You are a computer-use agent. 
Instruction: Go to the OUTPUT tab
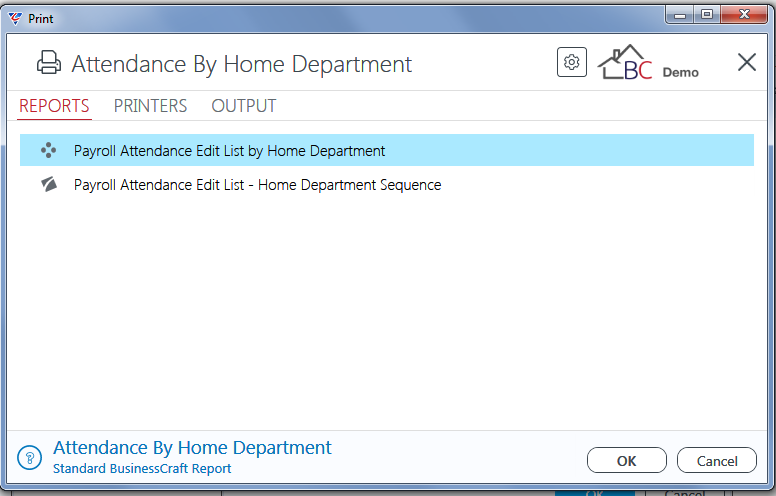pyautogui.click(x=243, y=106)
